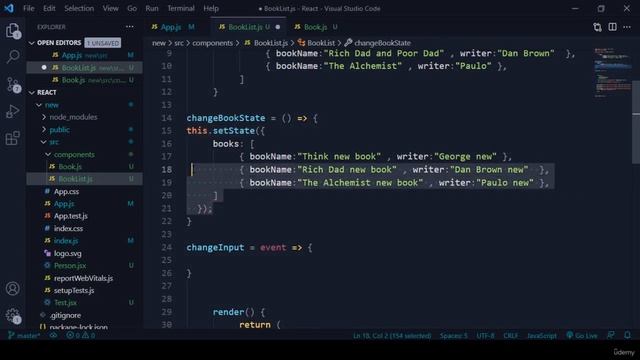Image resolution: width=640 pixels, height=360 pixels.
Task: Click the synchronize changes status icon
Action: point(53,336)
